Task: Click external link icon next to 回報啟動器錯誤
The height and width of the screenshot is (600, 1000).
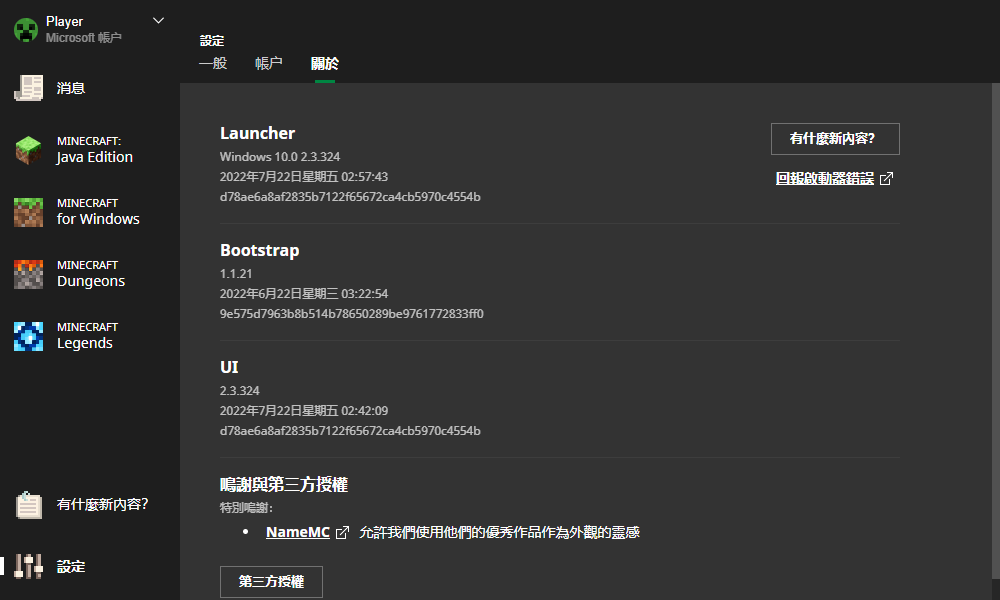Action: [886, 179]
